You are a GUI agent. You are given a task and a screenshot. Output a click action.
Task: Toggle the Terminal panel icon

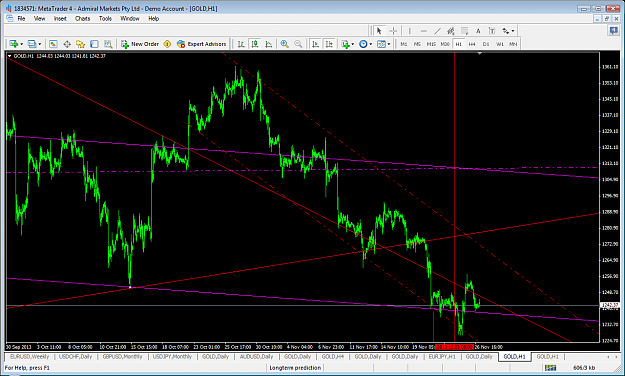(94, 44)
